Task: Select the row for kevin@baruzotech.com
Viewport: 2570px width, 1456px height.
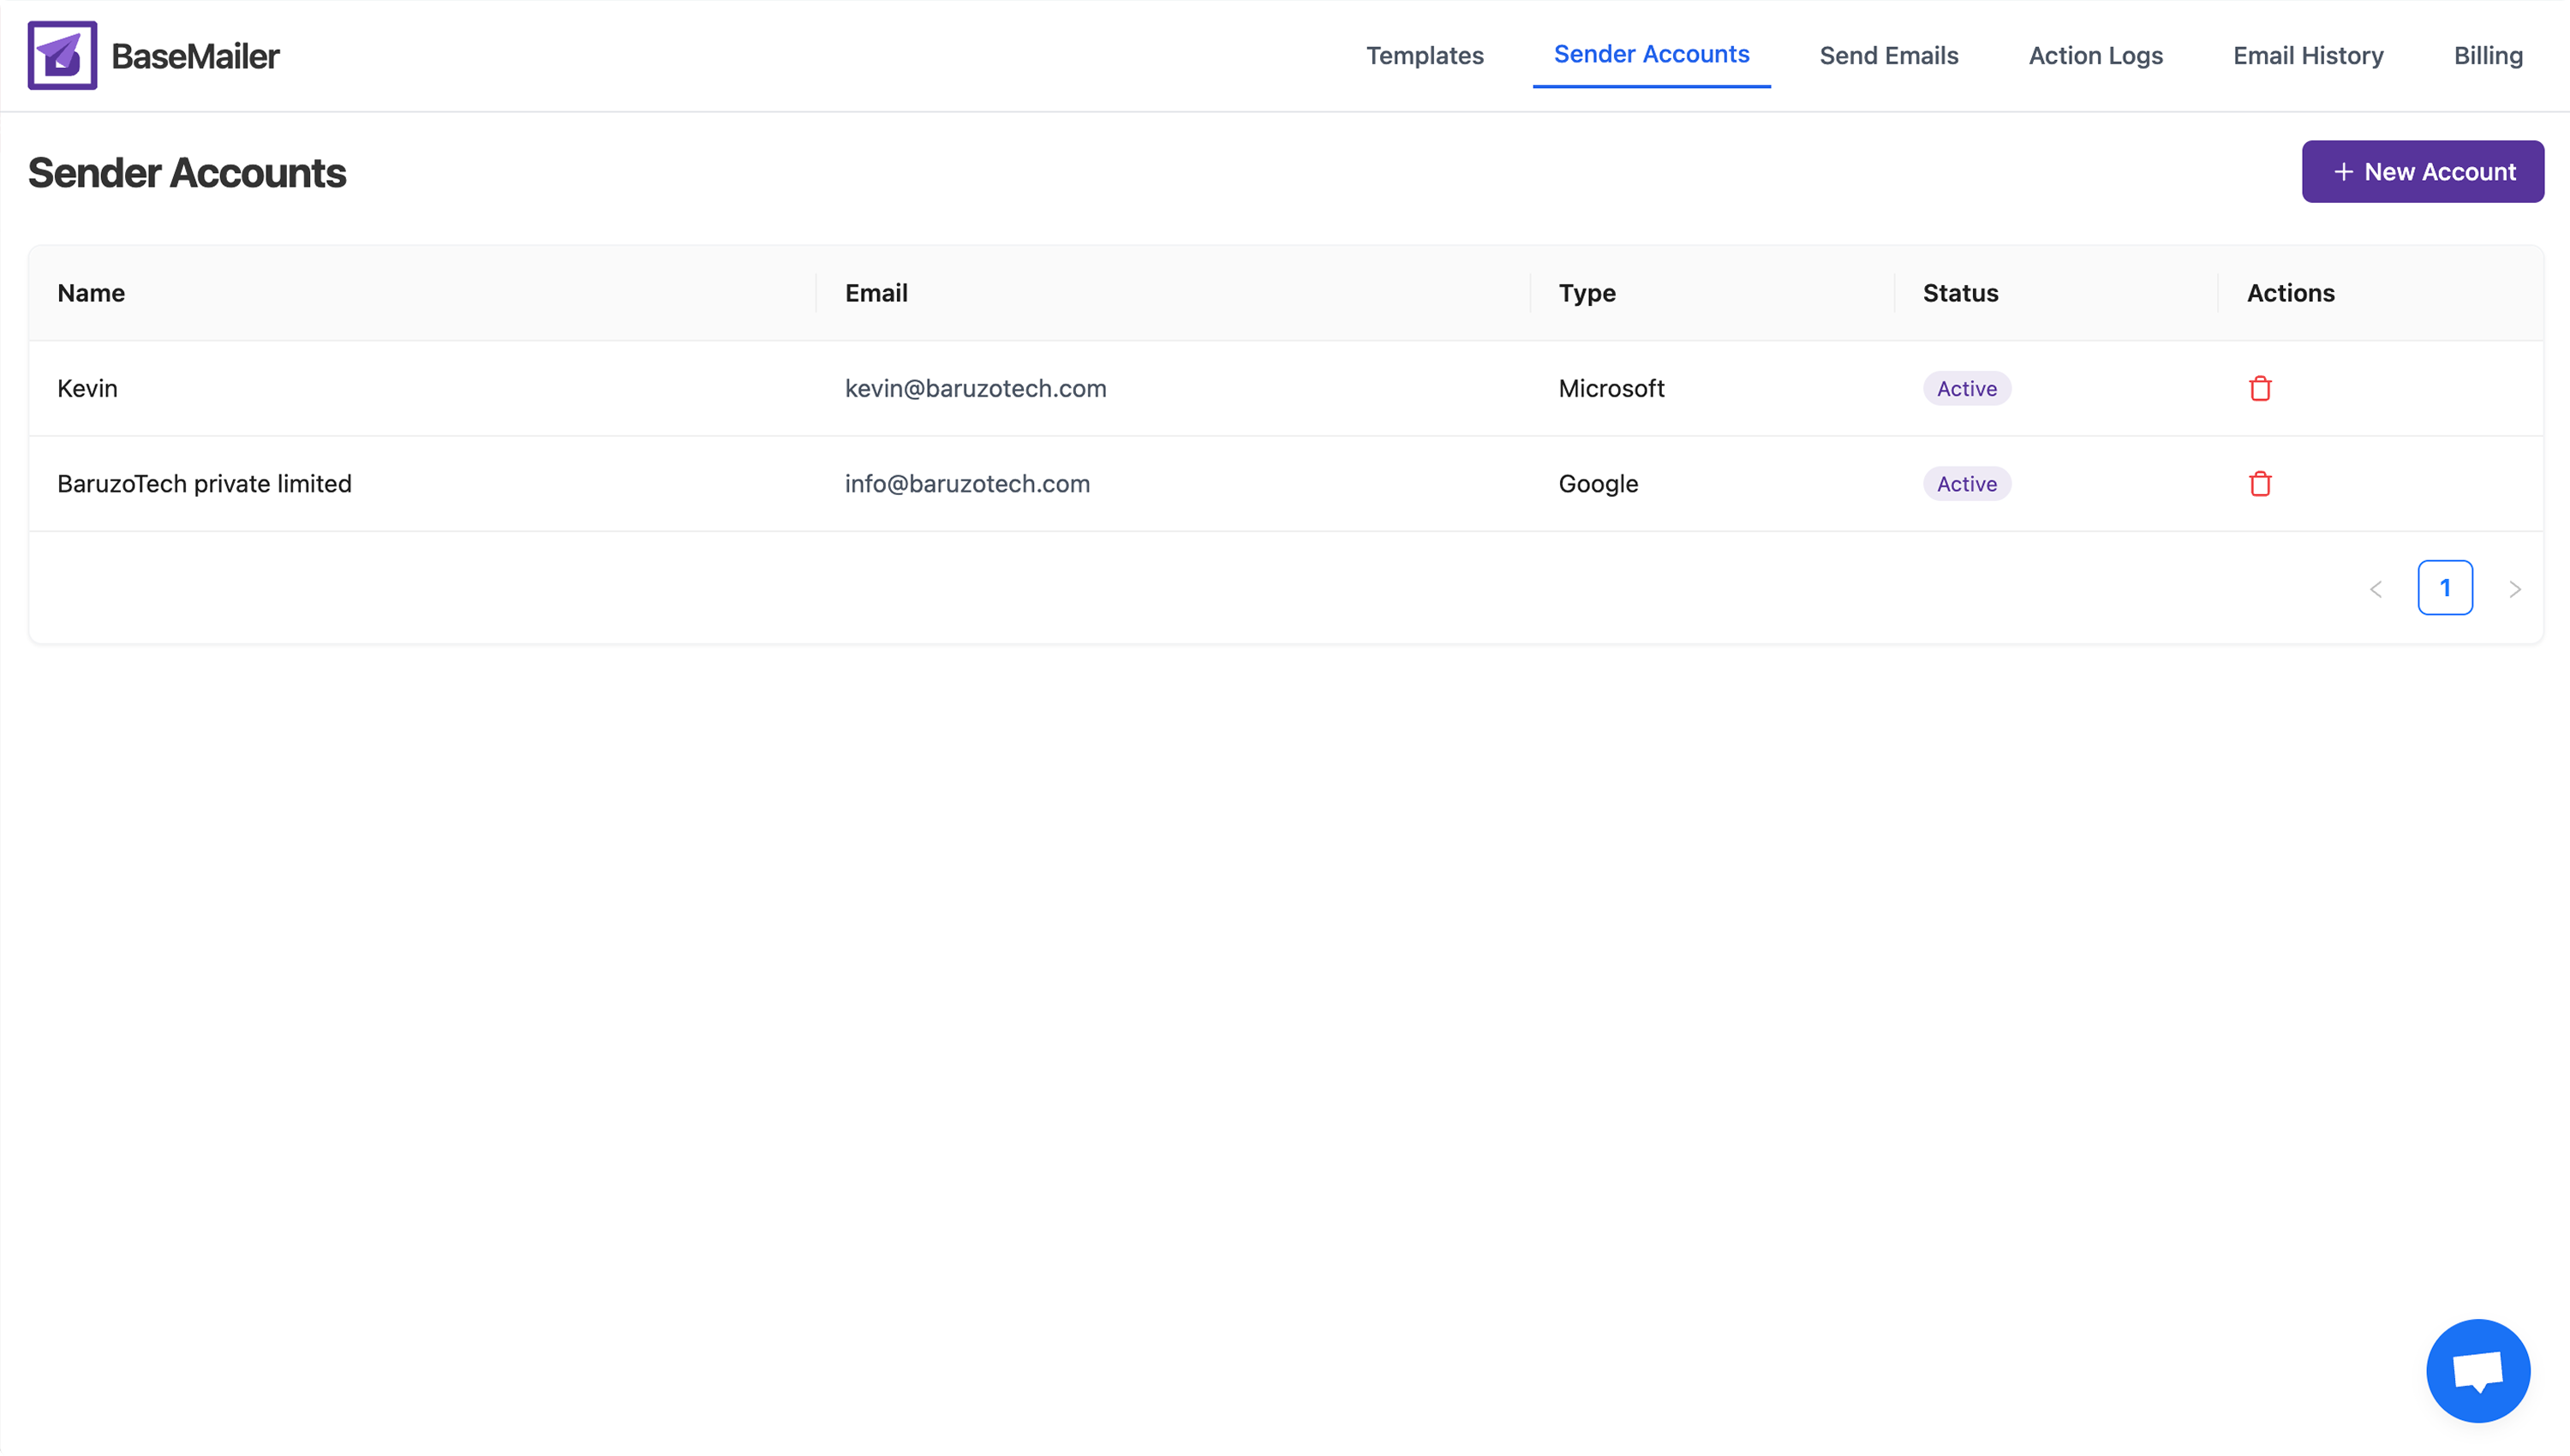Action: coord(975,388)
